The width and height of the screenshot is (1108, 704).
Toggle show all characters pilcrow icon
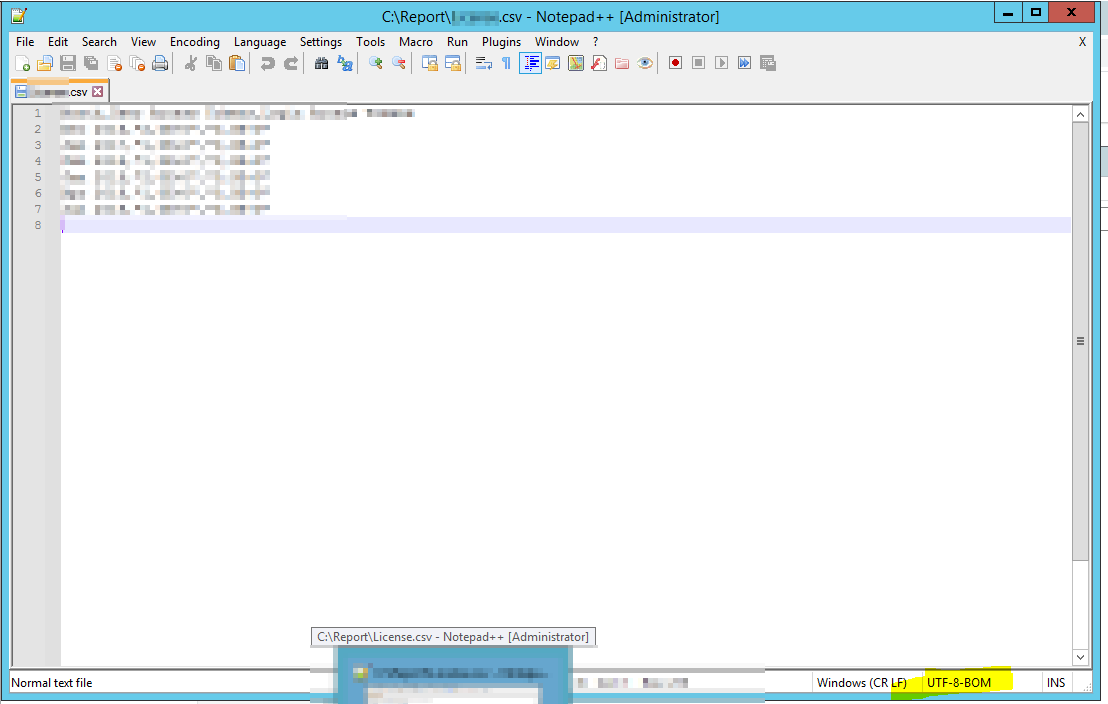[x=506, y=64]
